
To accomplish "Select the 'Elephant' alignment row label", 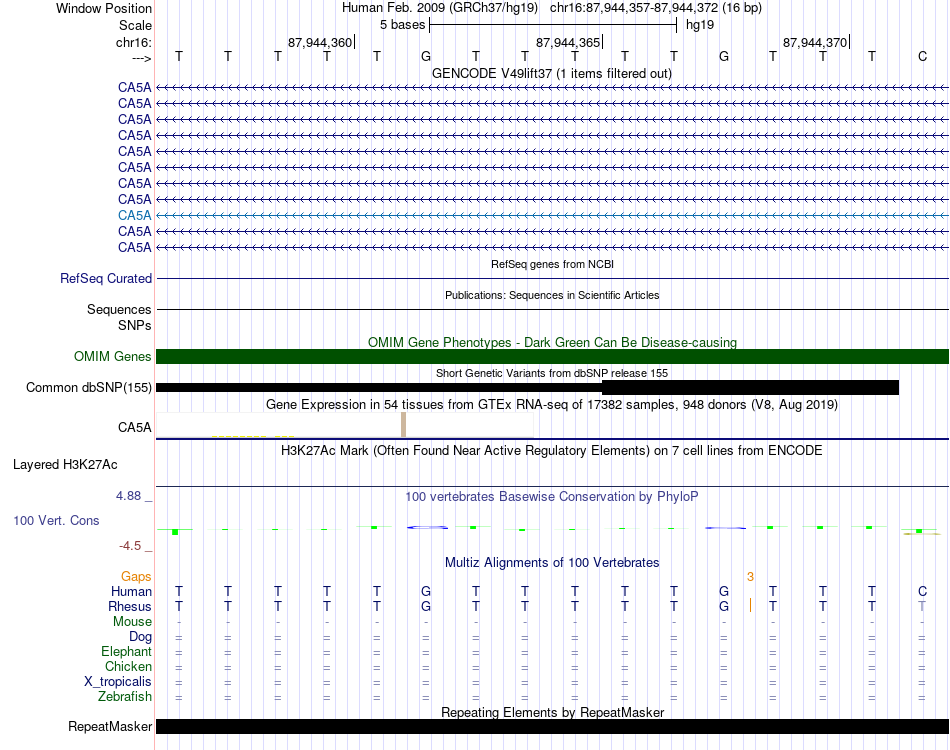I will click(x=126, y=652).
